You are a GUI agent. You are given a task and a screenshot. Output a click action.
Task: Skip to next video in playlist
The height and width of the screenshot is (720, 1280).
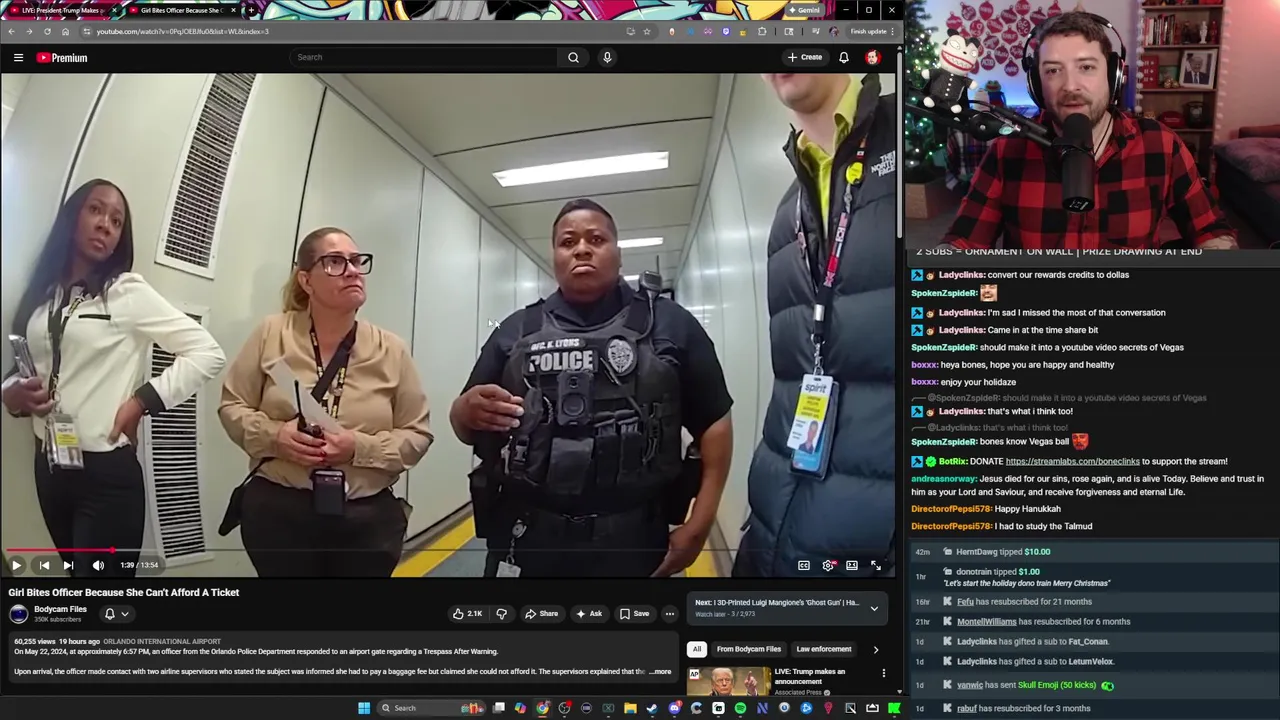click(x=68, y=565)
